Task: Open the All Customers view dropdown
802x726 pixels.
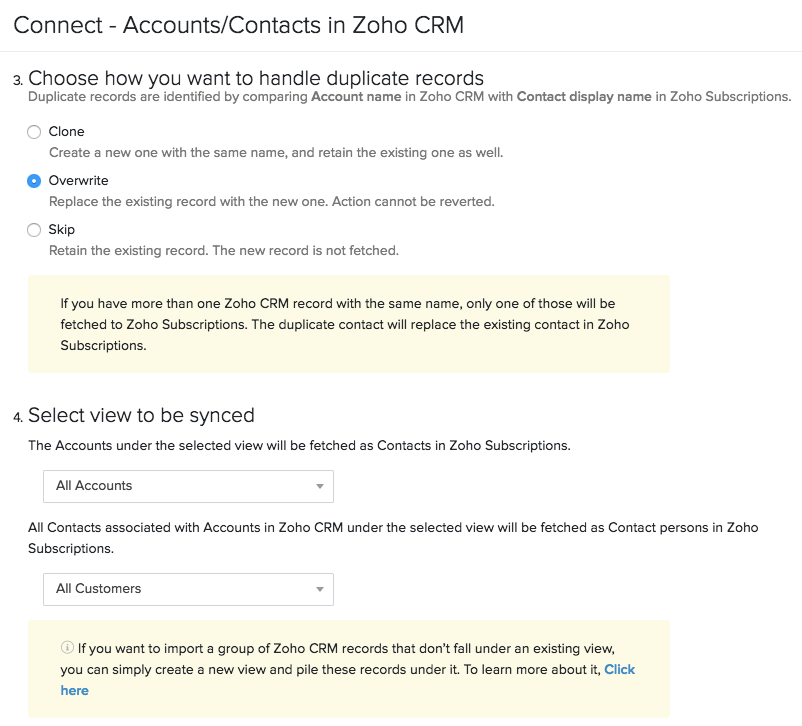Action: point(188,589)
